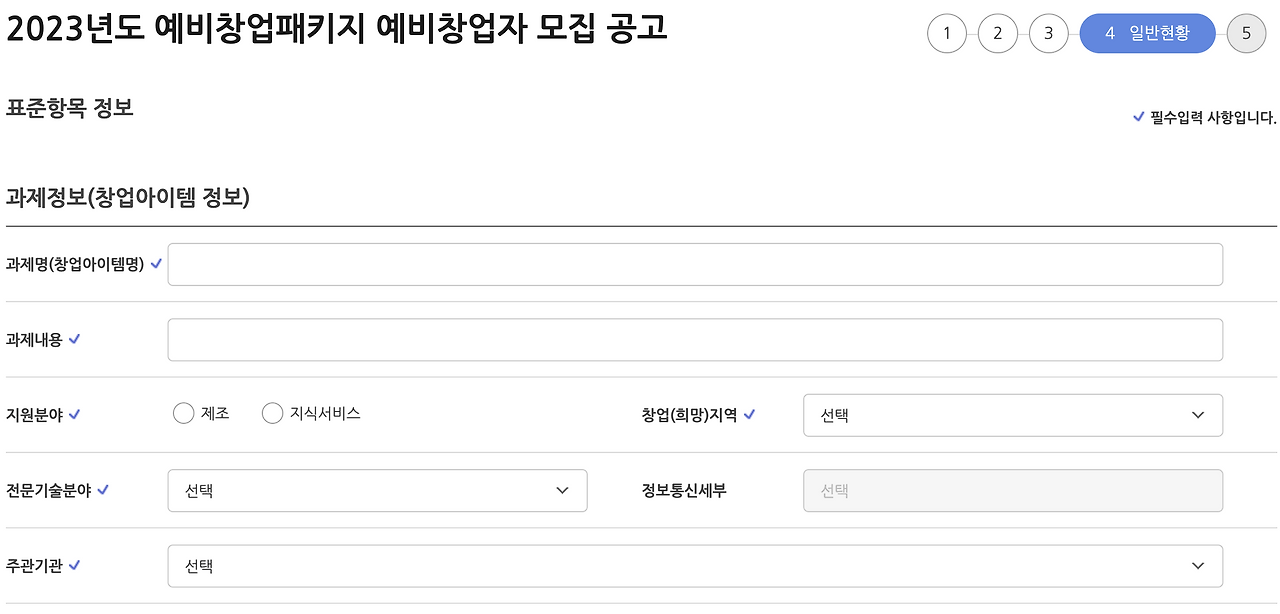1280x614 pixels.
Task: Click the required checkmark beside 주관기관 label
Action: coord(81,565)
